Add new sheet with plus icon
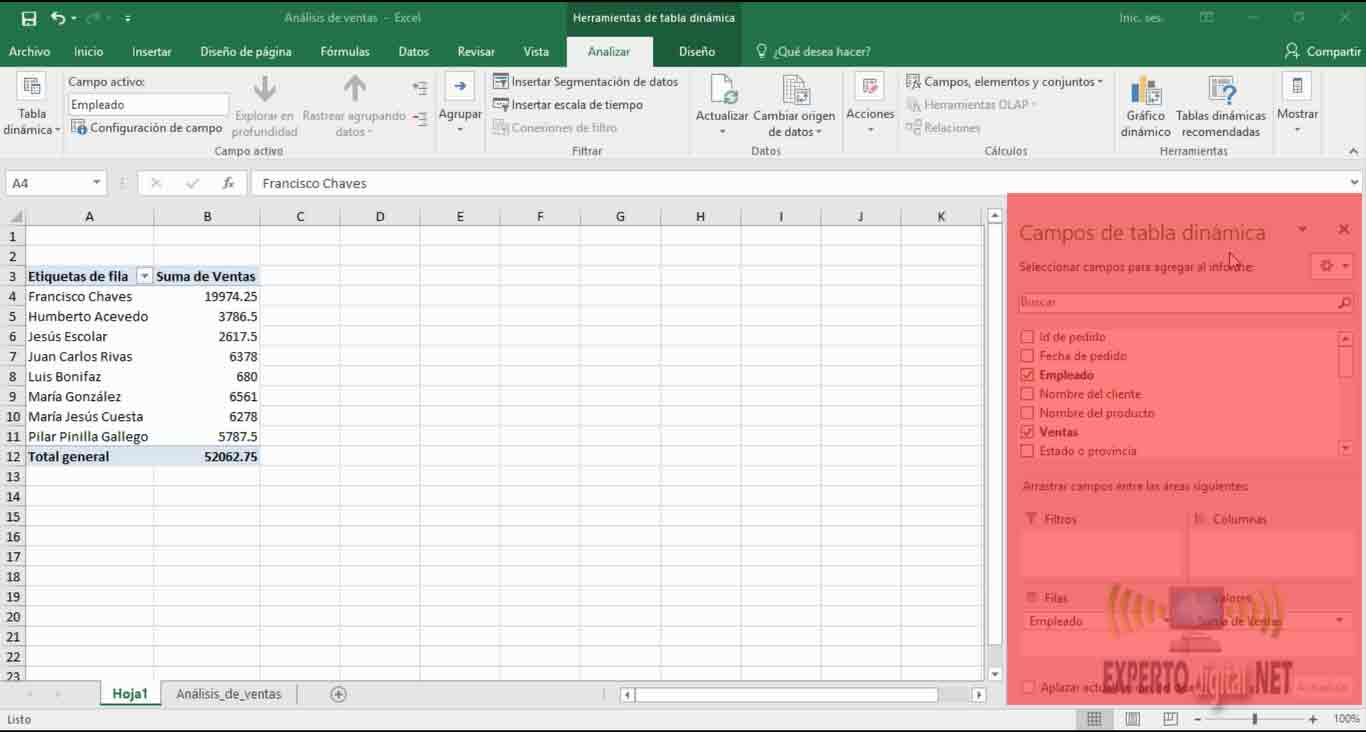This screenshot has width=1366, height=732. 338,694
